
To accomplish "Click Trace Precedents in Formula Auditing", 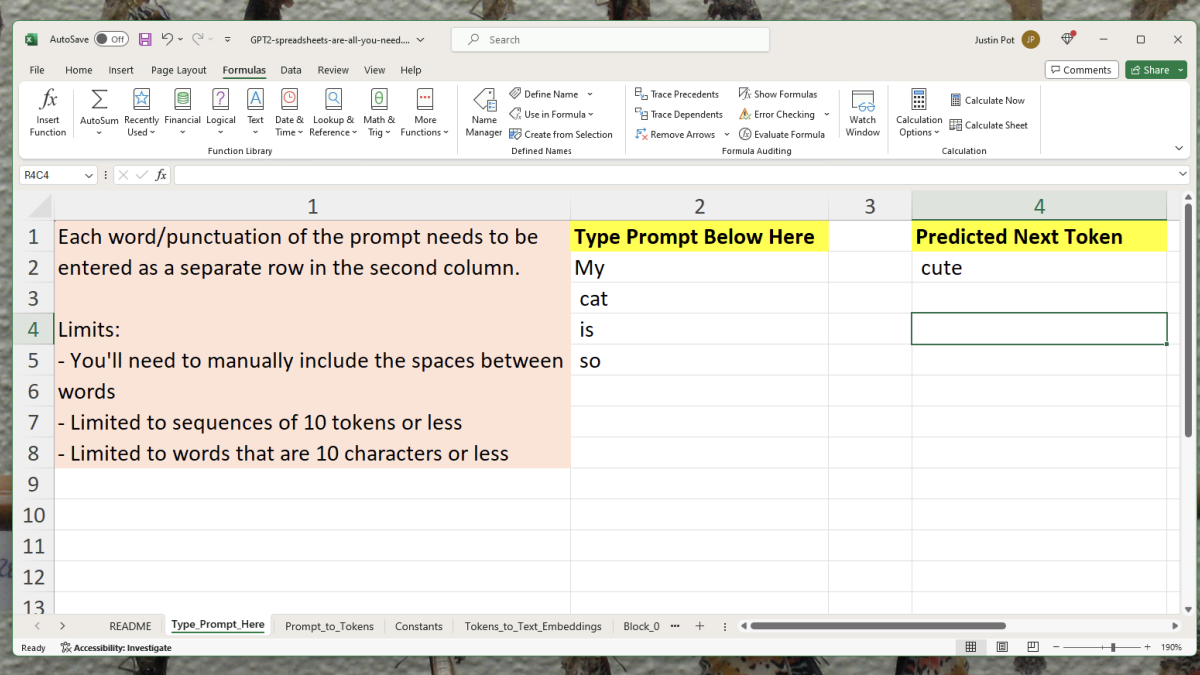I will [x=677, y=94].
